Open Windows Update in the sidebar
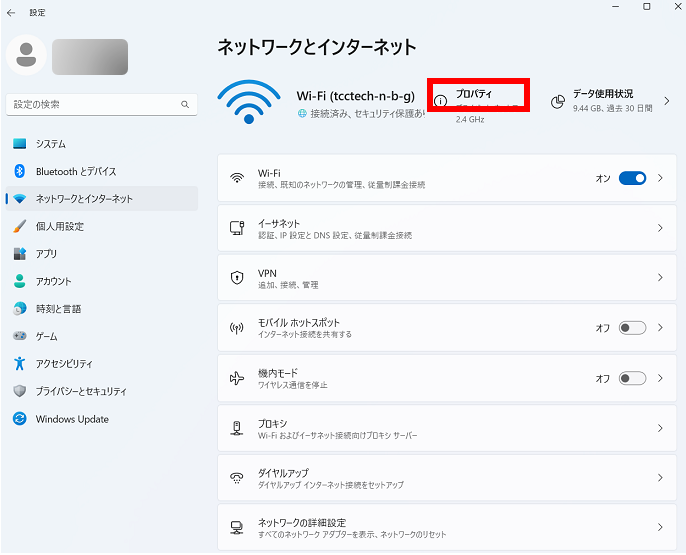686x555 pixels. (x=72, y=419)
